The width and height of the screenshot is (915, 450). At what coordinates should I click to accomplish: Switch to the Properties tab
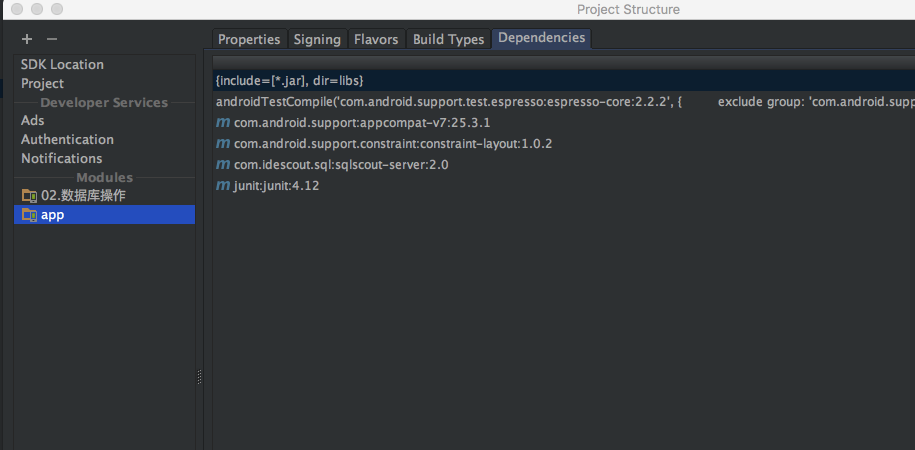pos(249,40)
